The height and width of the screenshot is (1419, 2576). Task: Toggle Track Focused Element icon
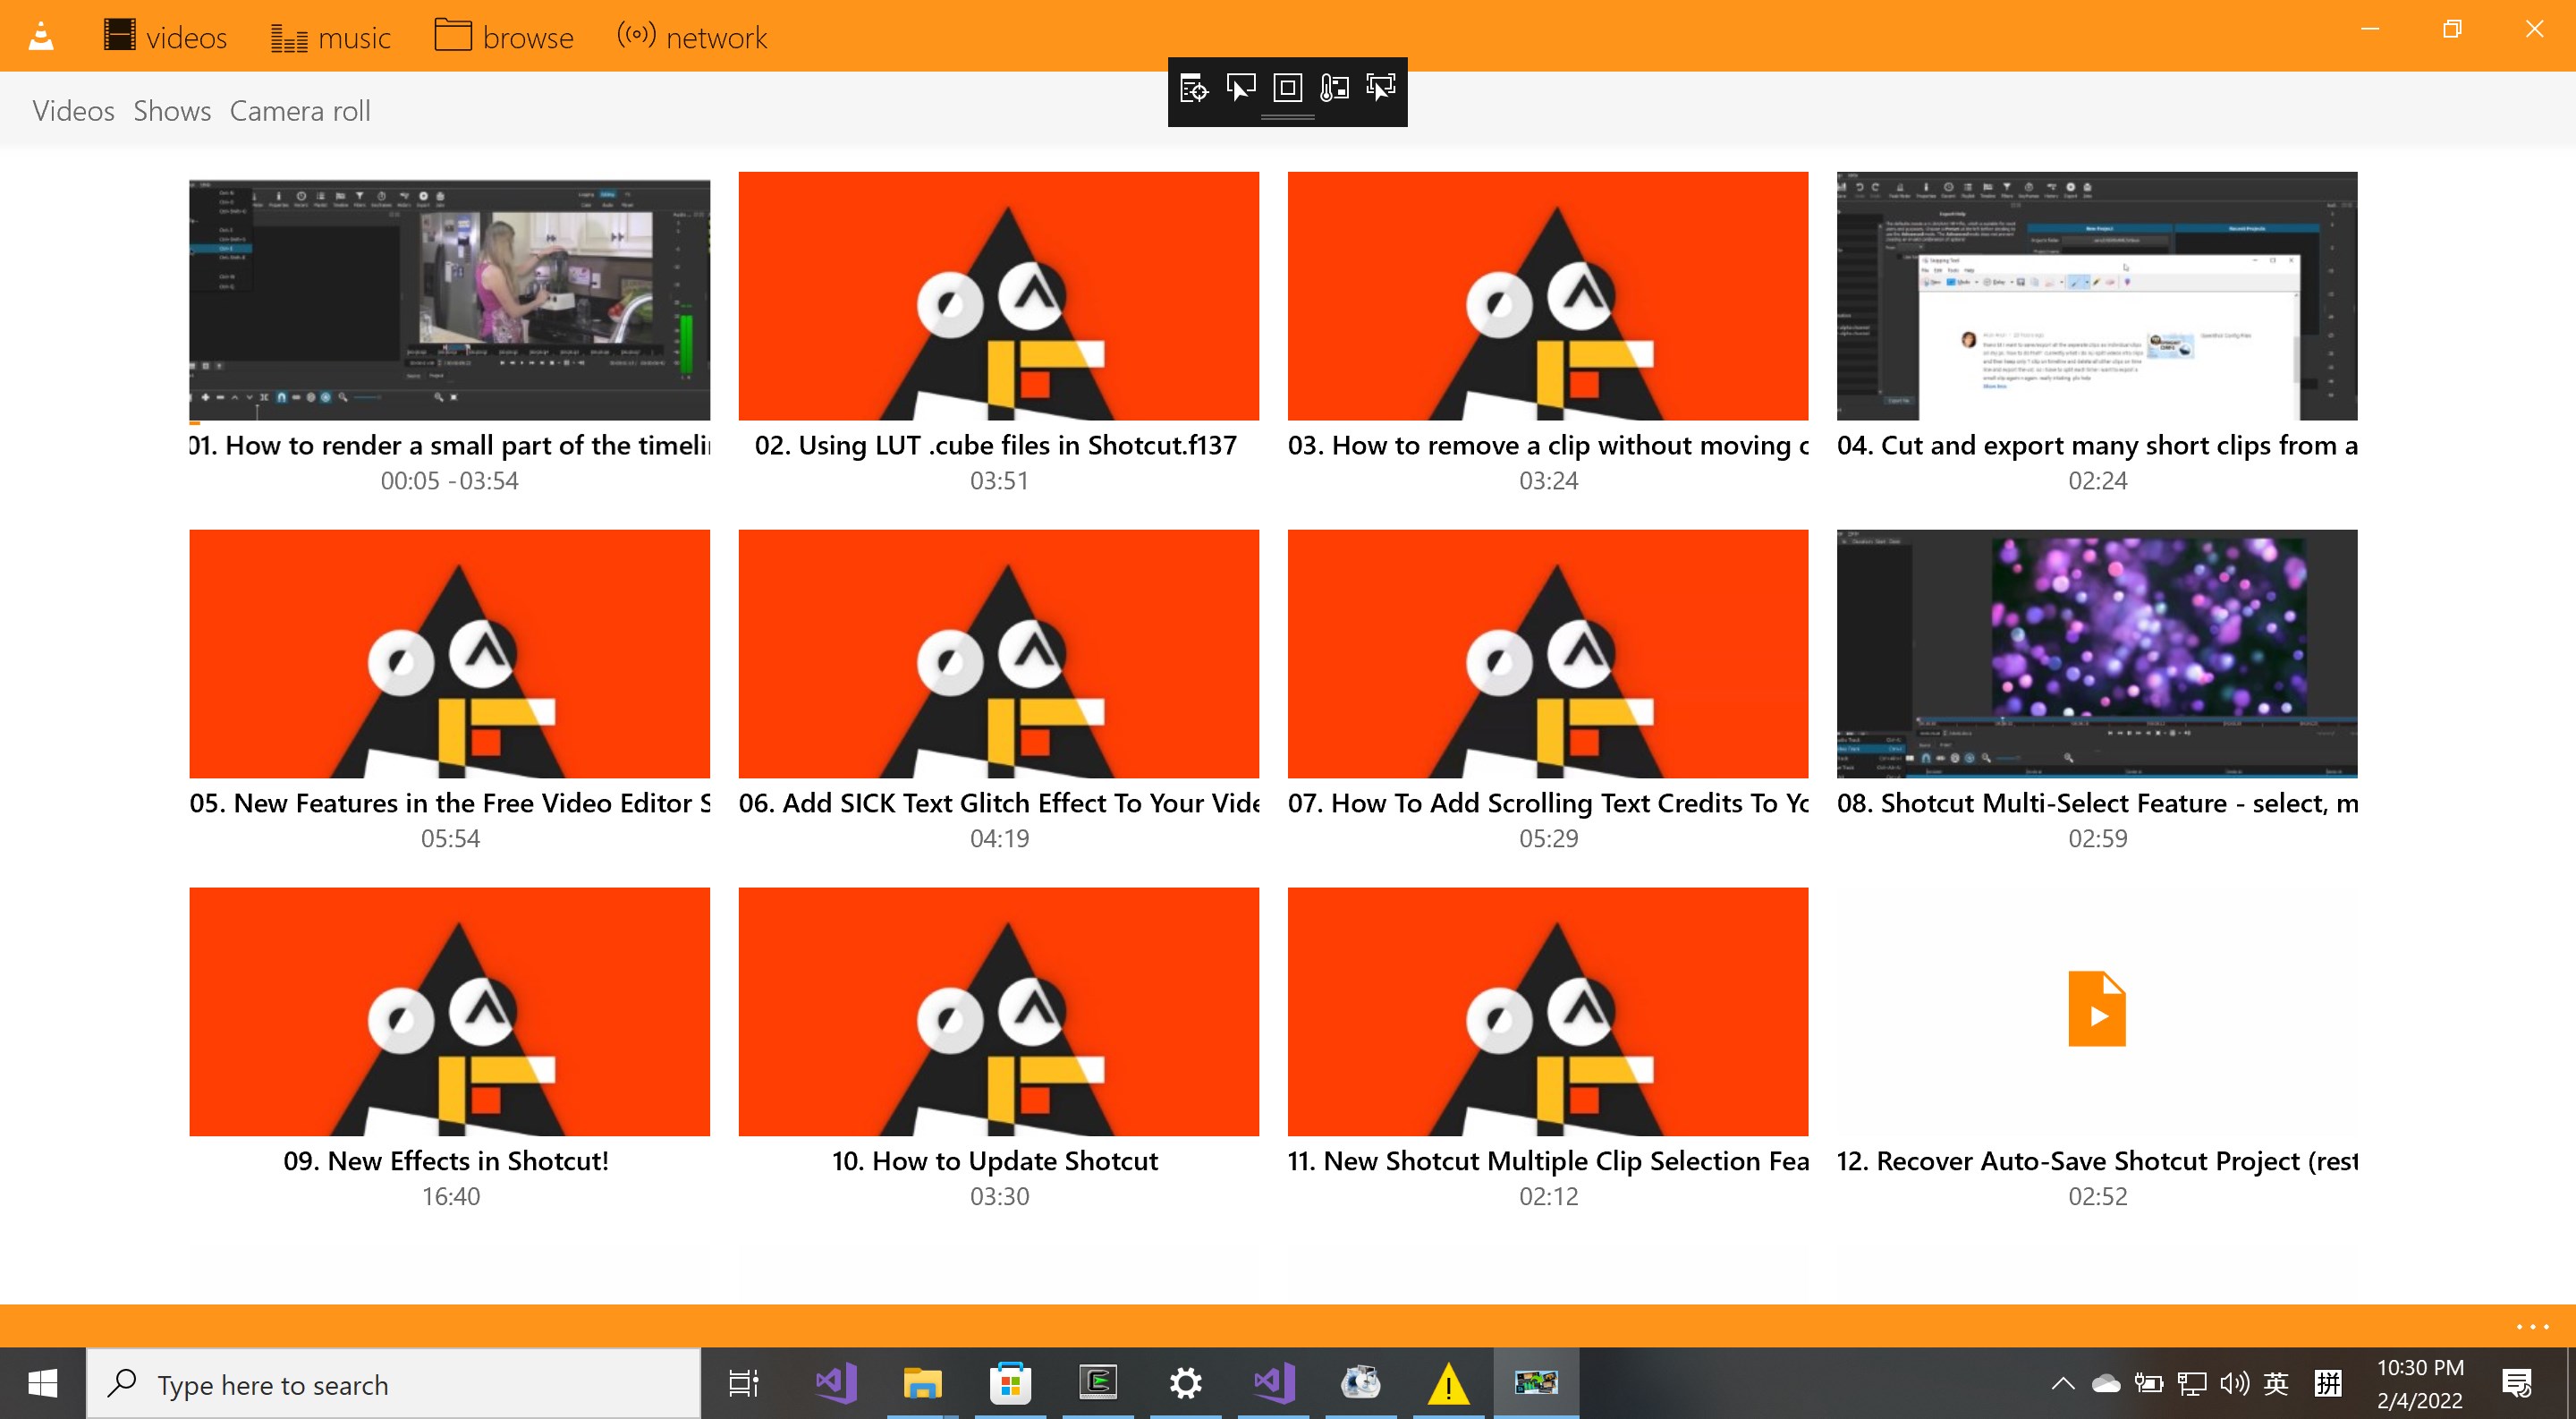tap(1381, 88)
